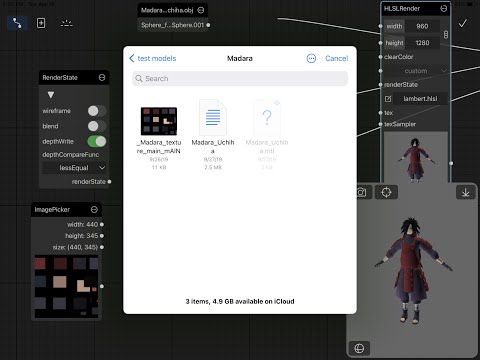480x360 pixels.
Task: Select the Madara_Uchiha.mtl file
Action: pos(267,135)
